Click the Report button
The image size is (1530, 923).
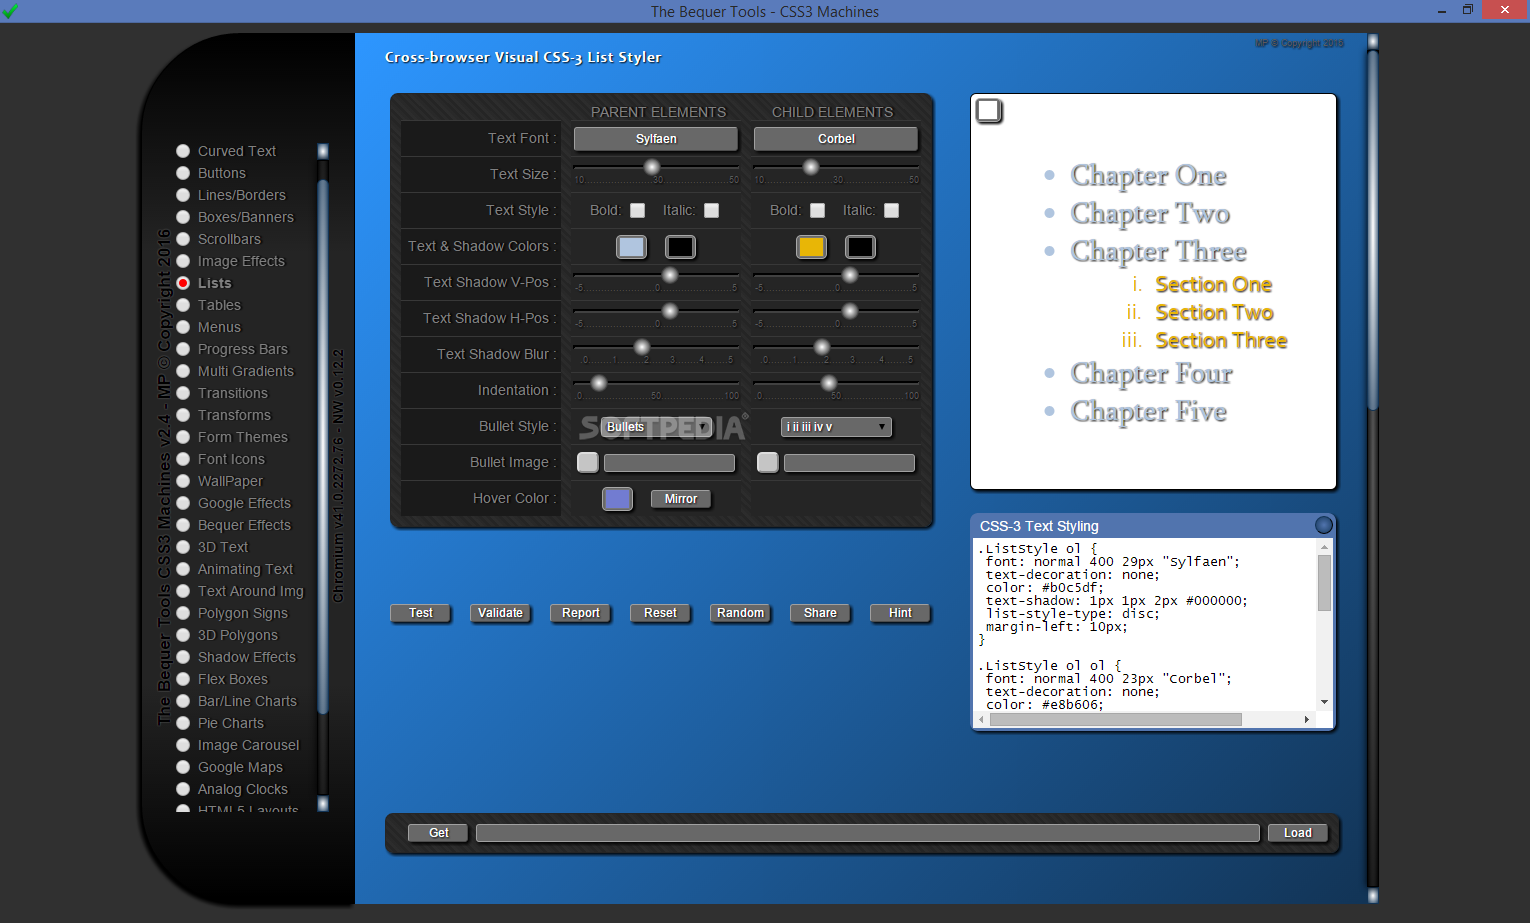point(581,613)
